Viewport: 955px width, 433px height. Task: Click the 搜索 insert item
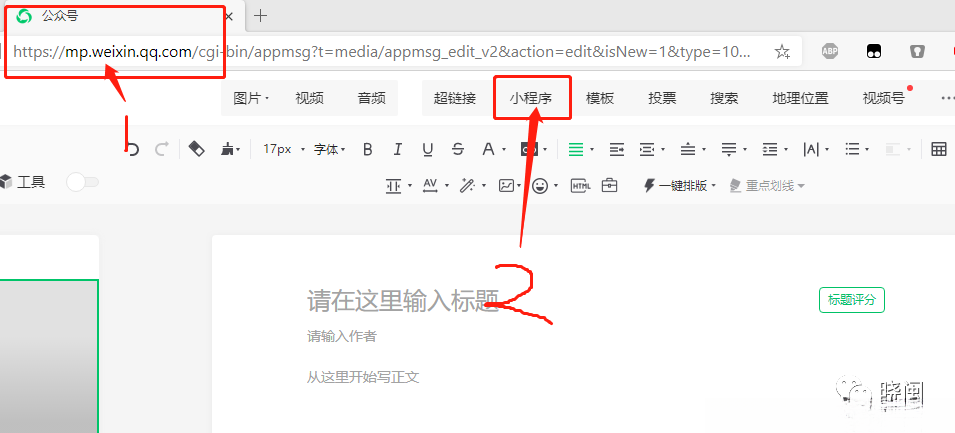pyautogui.click(x=724, y=98)
